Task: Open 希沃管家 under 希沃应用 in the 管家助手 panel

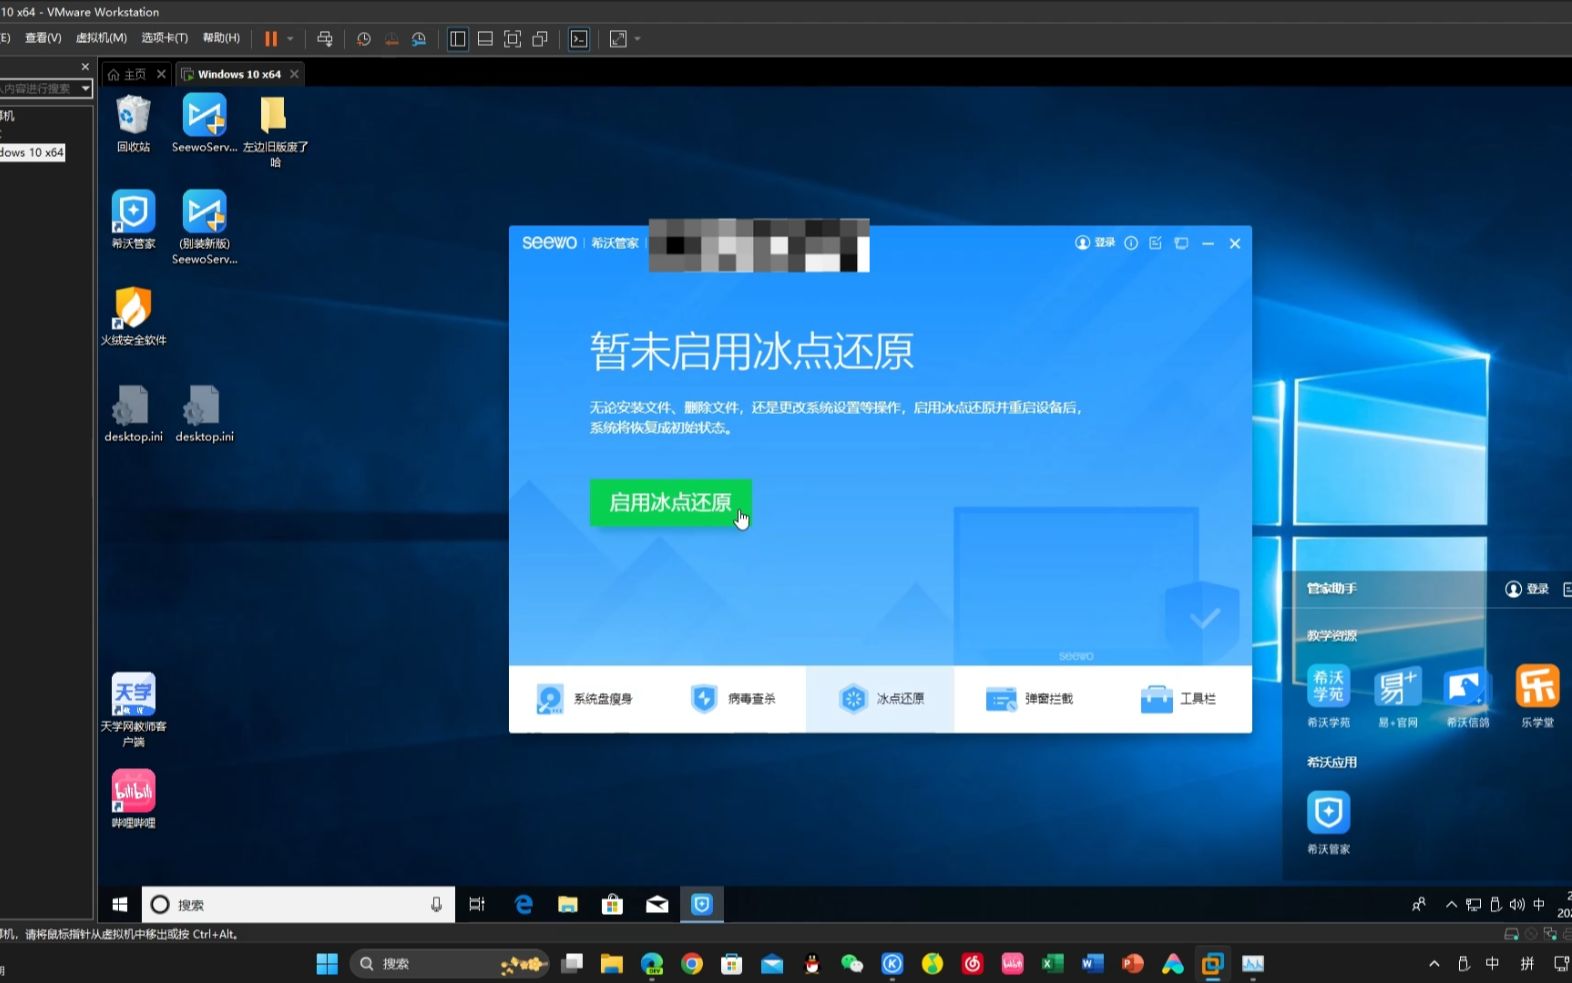Action: click(x=1328, y=823)
